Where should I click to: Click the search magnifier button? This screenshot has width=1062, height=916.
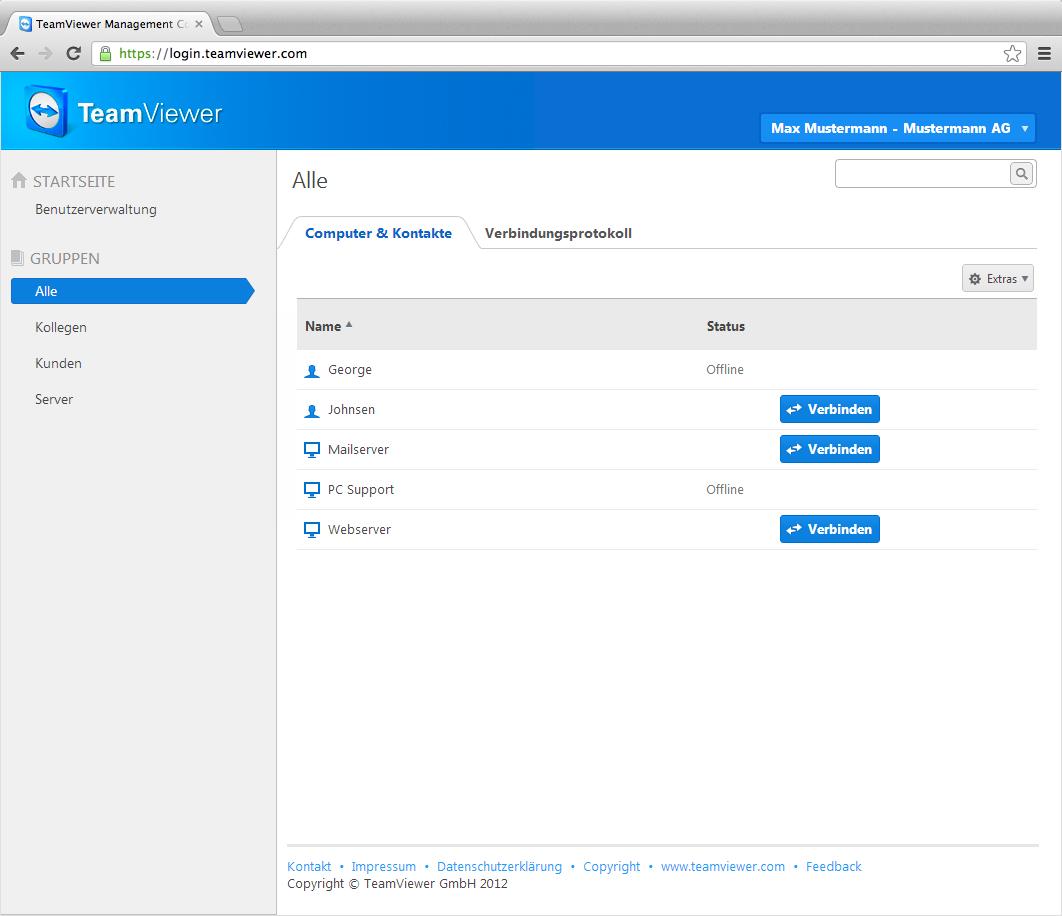[1021, 173]
